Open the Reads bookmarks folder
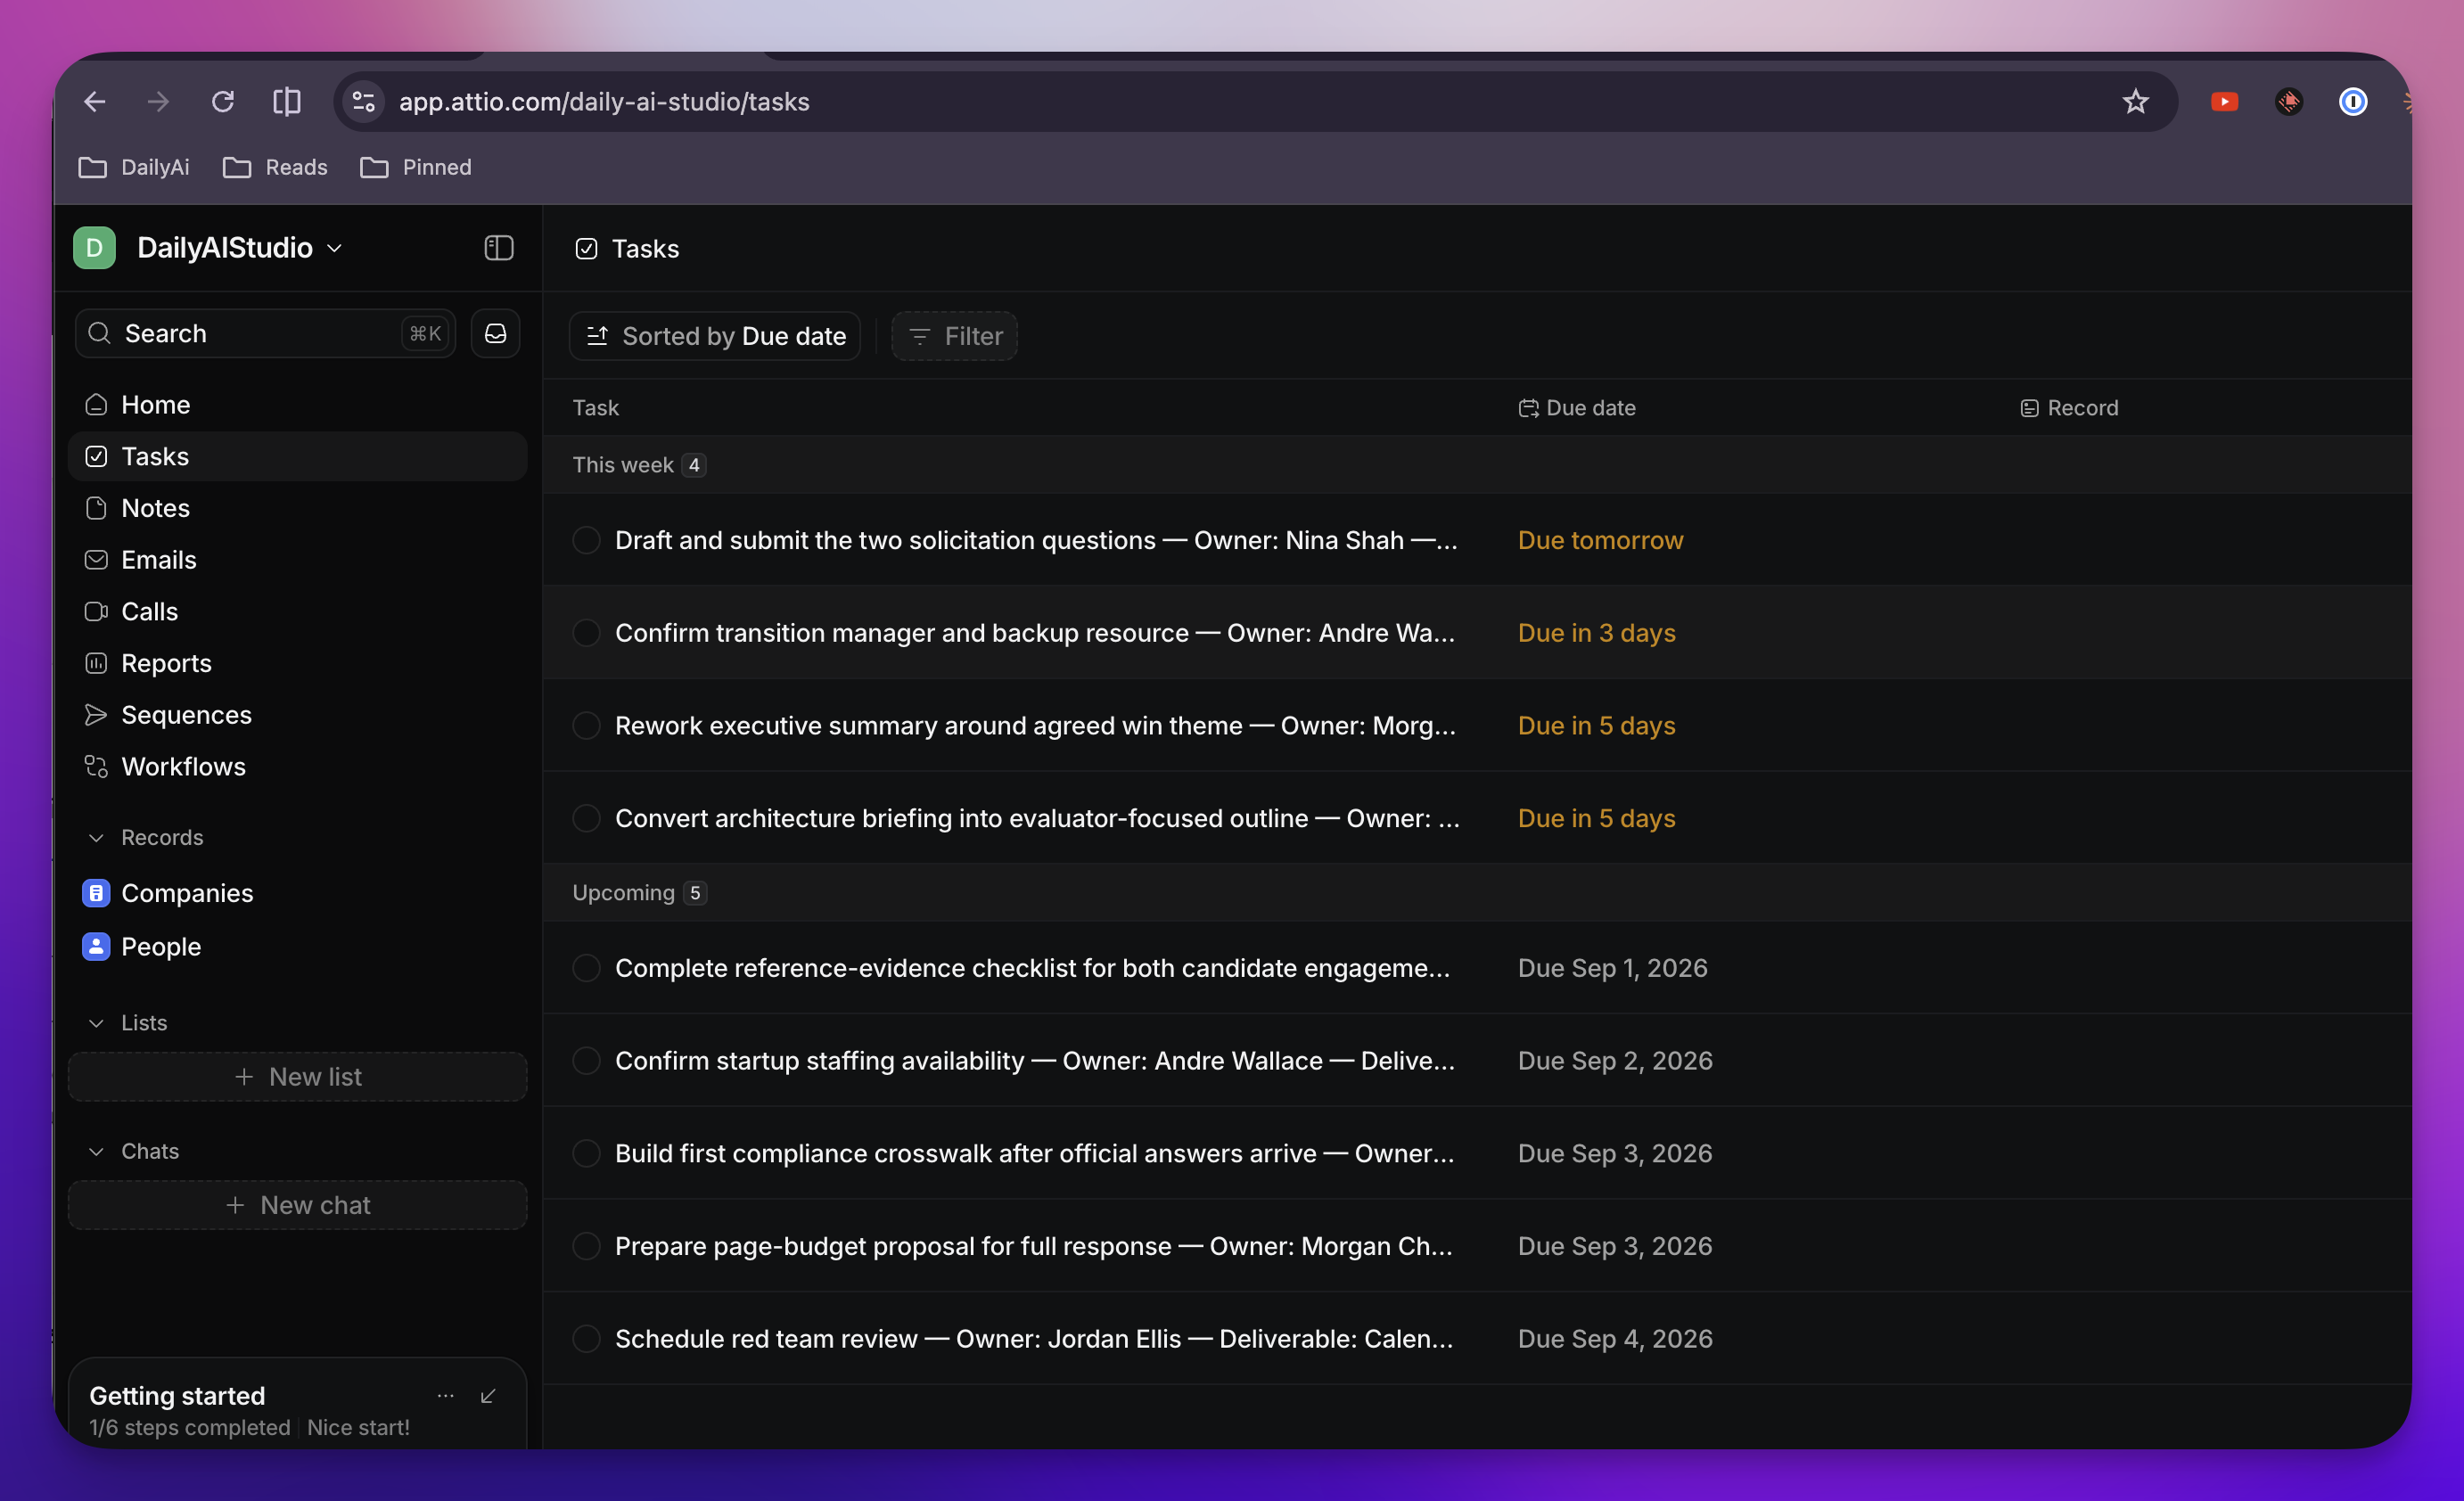The height and width of the screenshot is (1501, 2464). (x=275, y=167)
